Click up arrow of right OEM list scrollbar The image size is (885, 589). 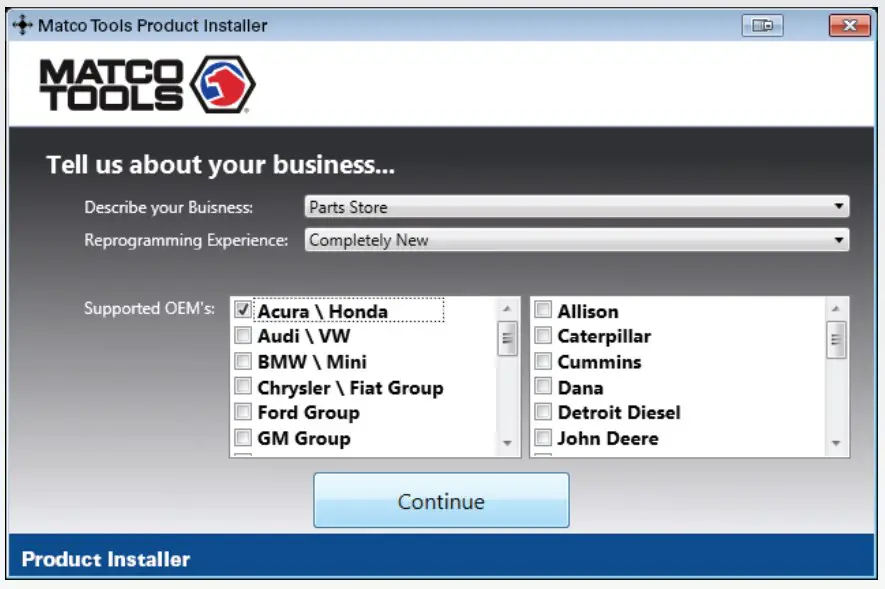click(836, 309)
